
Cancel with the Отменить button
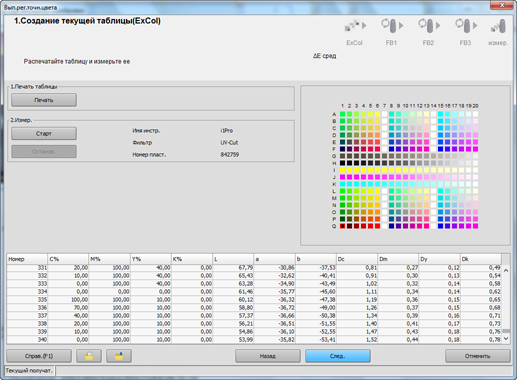[x=478, y=356]
